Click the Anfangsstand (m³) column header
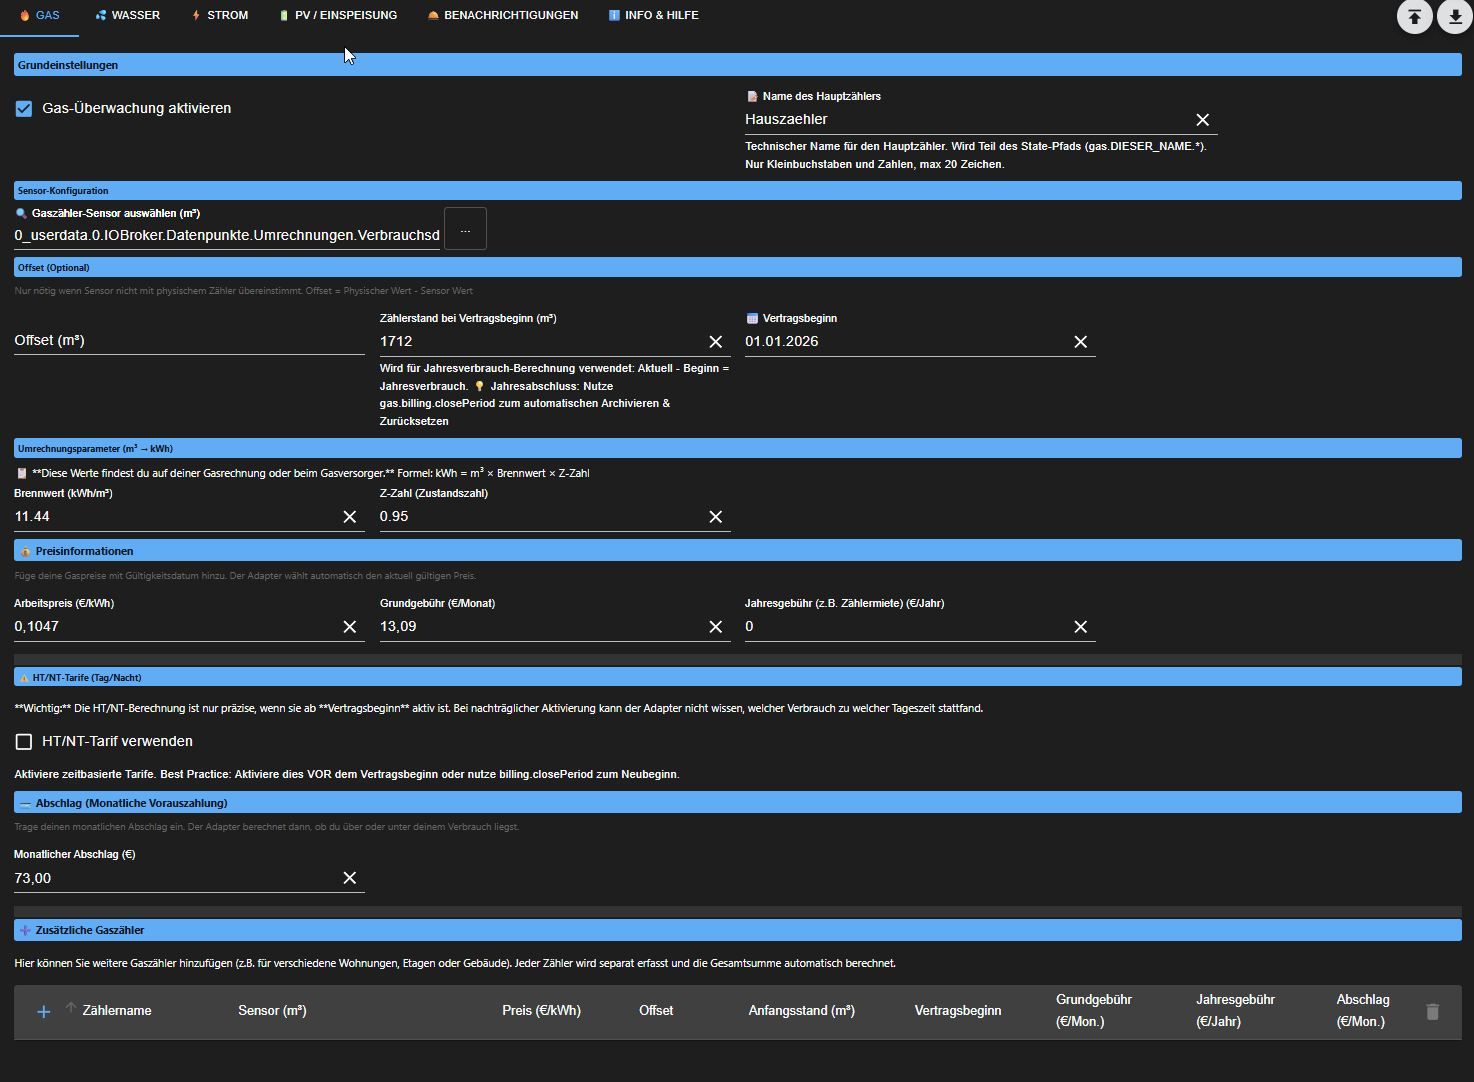This screenshot has width=1474, height=1082. point(802,1011)
